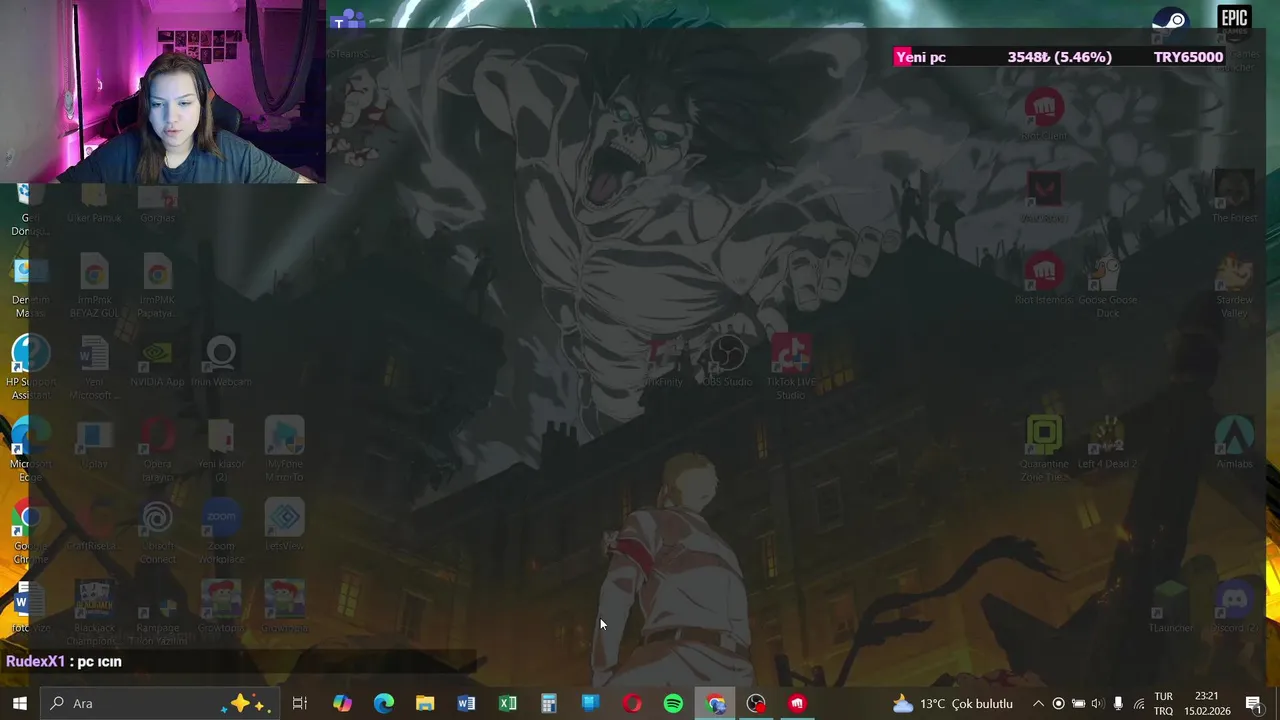Open Zoom Workplace desktop shortcut
Image resolution: width=1280 pixels, height=720 pixels.
click(x=221, y=532)
